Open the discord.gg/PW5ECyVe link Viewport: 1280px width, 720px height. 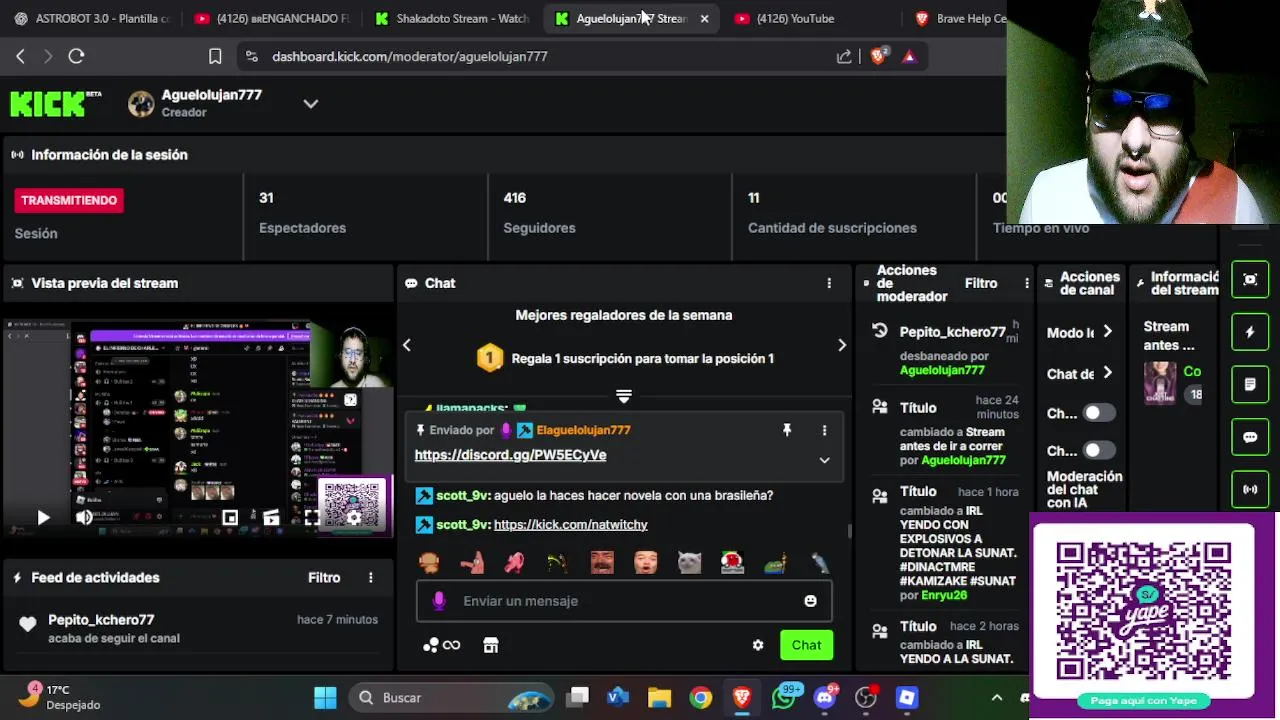pyautogui.click(x=510, y=455)
